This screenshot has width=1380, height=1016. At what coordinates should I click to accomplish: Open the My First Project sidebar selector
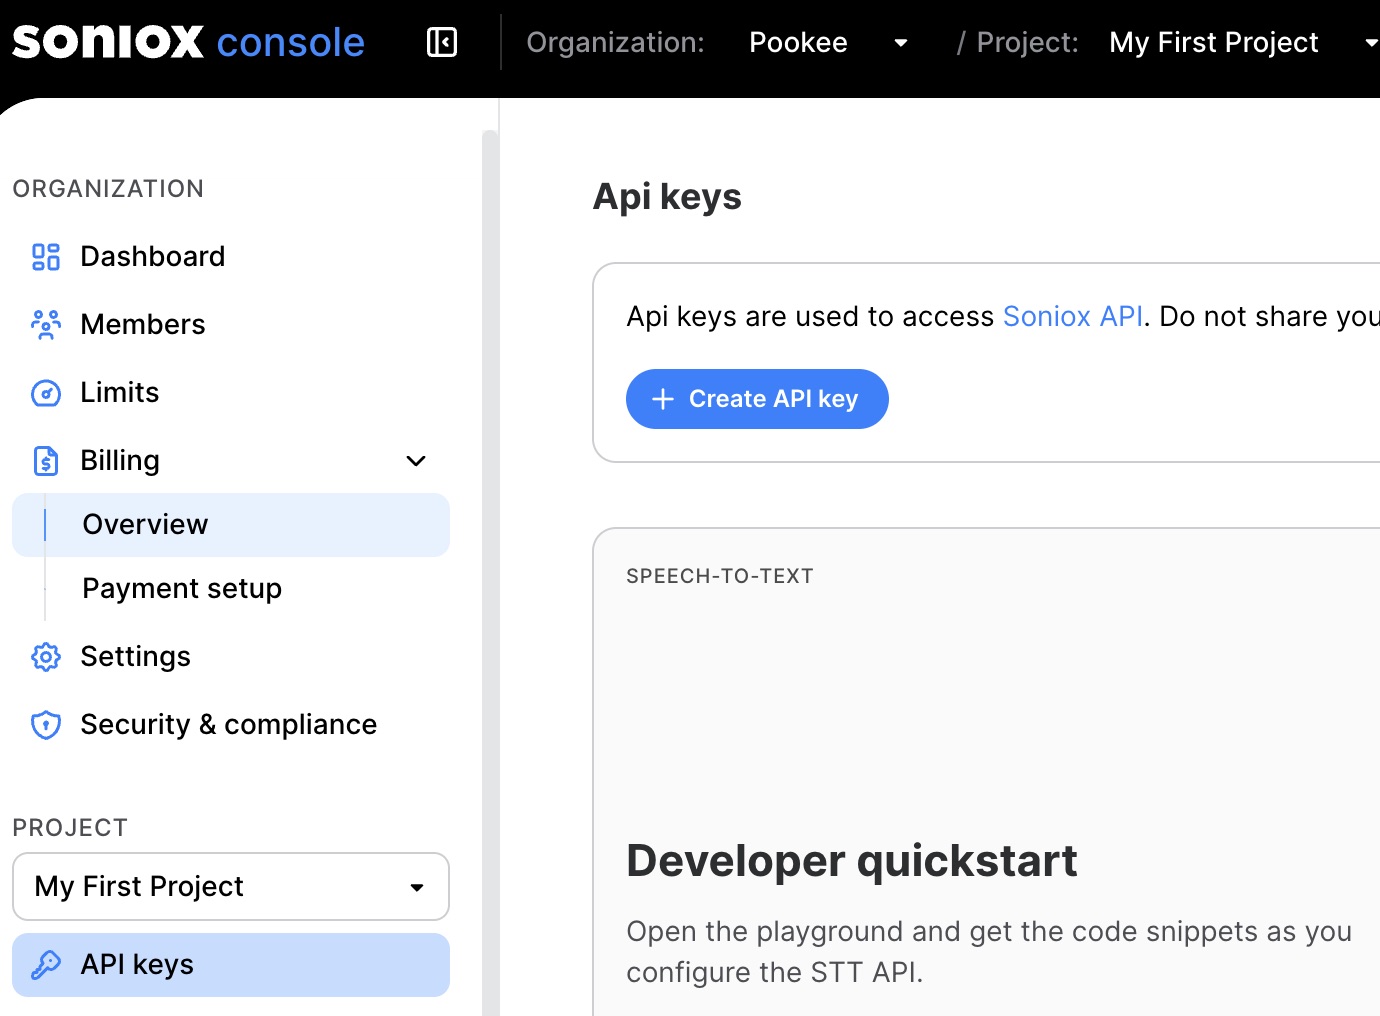tap(231, 886)
